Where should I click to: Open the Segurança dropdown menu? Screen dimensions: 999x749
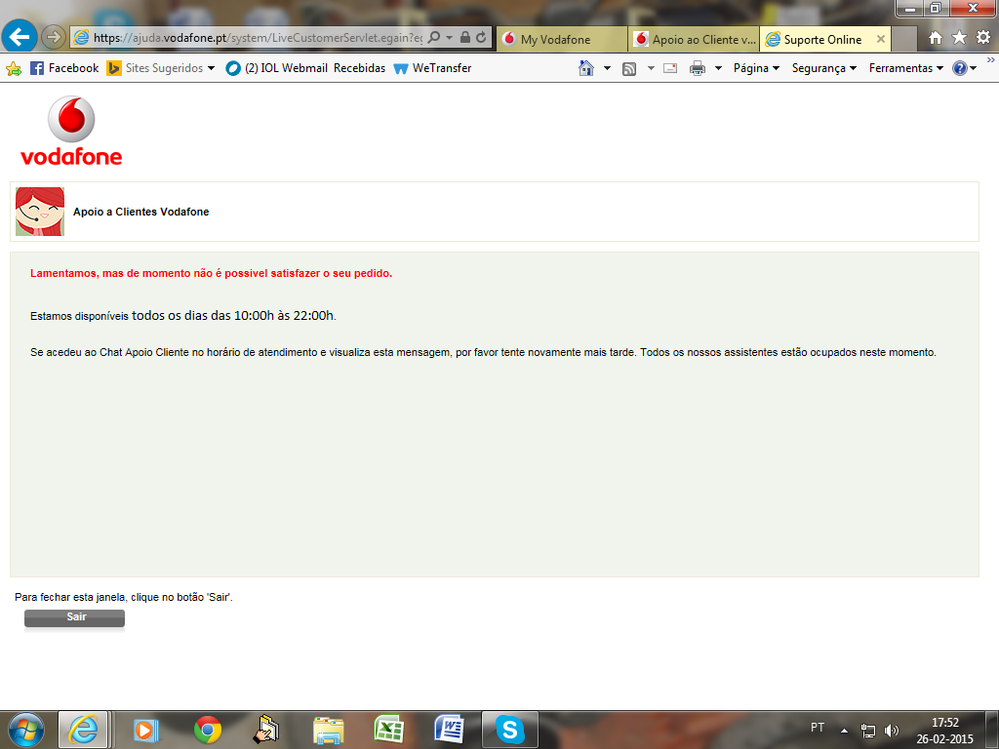(824, 68)
